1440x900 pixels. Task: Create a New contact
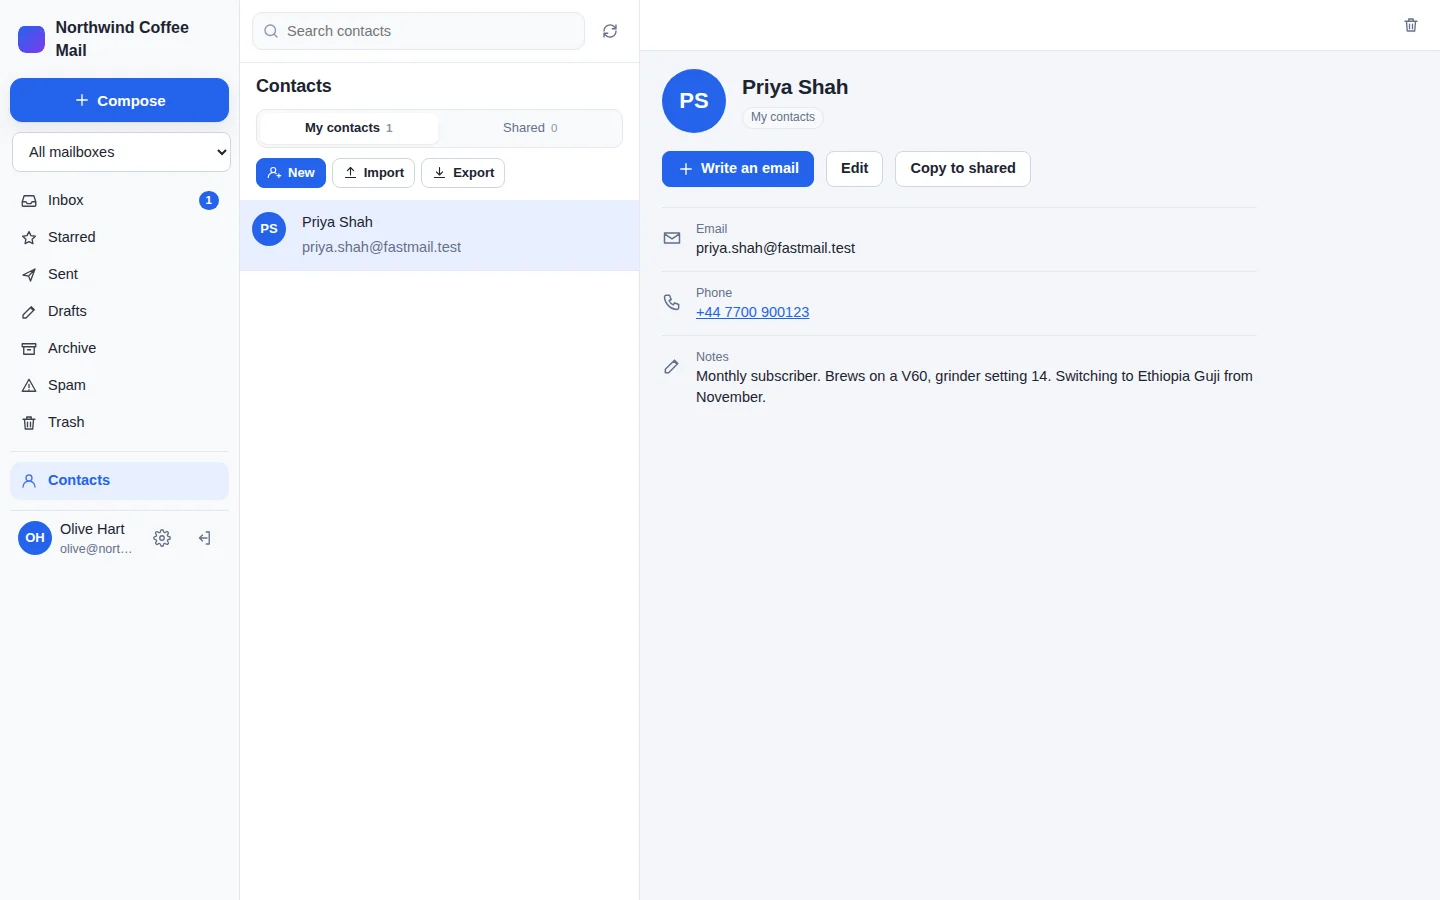pos(291,173)
